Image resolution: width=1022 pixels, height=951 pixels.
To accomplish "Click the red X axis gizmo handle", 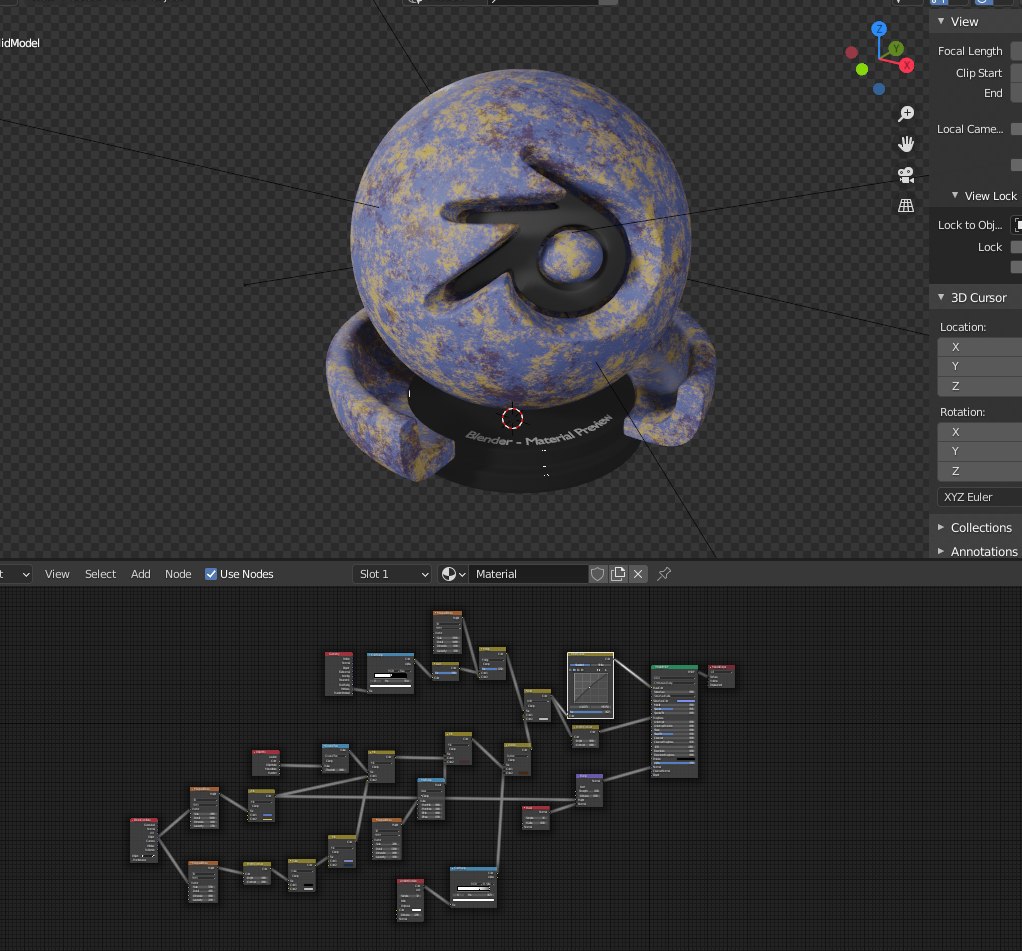I will [x=907, y=65].
